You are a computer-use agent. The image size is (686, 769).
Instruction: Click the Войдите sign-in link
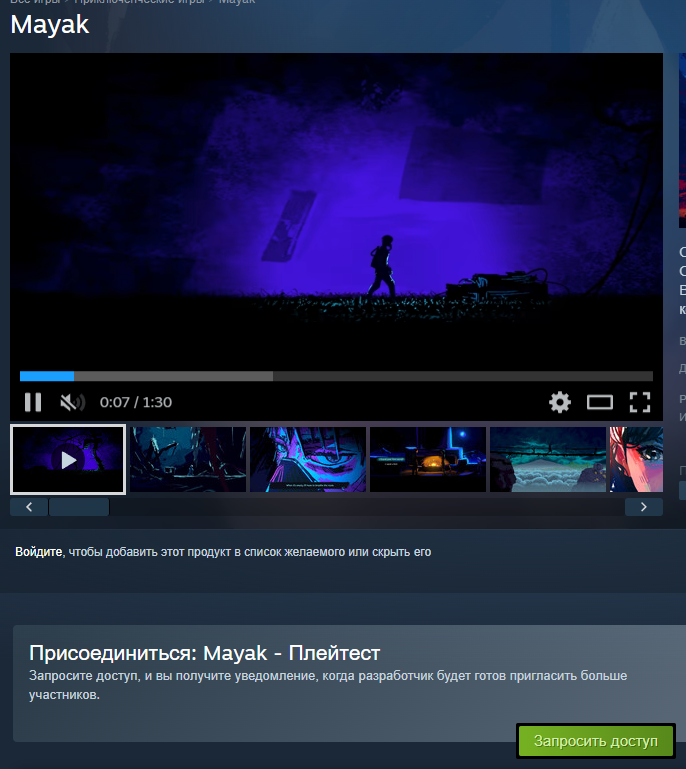38,552
